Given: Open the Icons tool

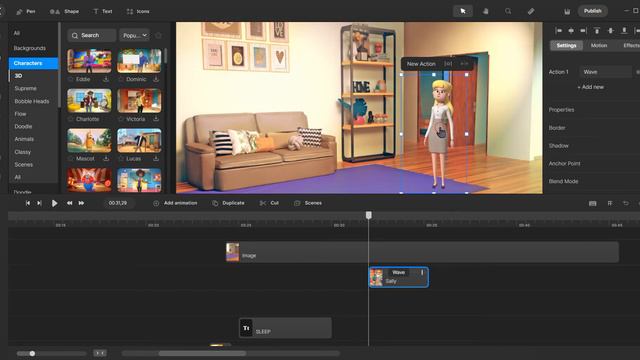Looking at the screenshot, I should (x=138, y=11).
